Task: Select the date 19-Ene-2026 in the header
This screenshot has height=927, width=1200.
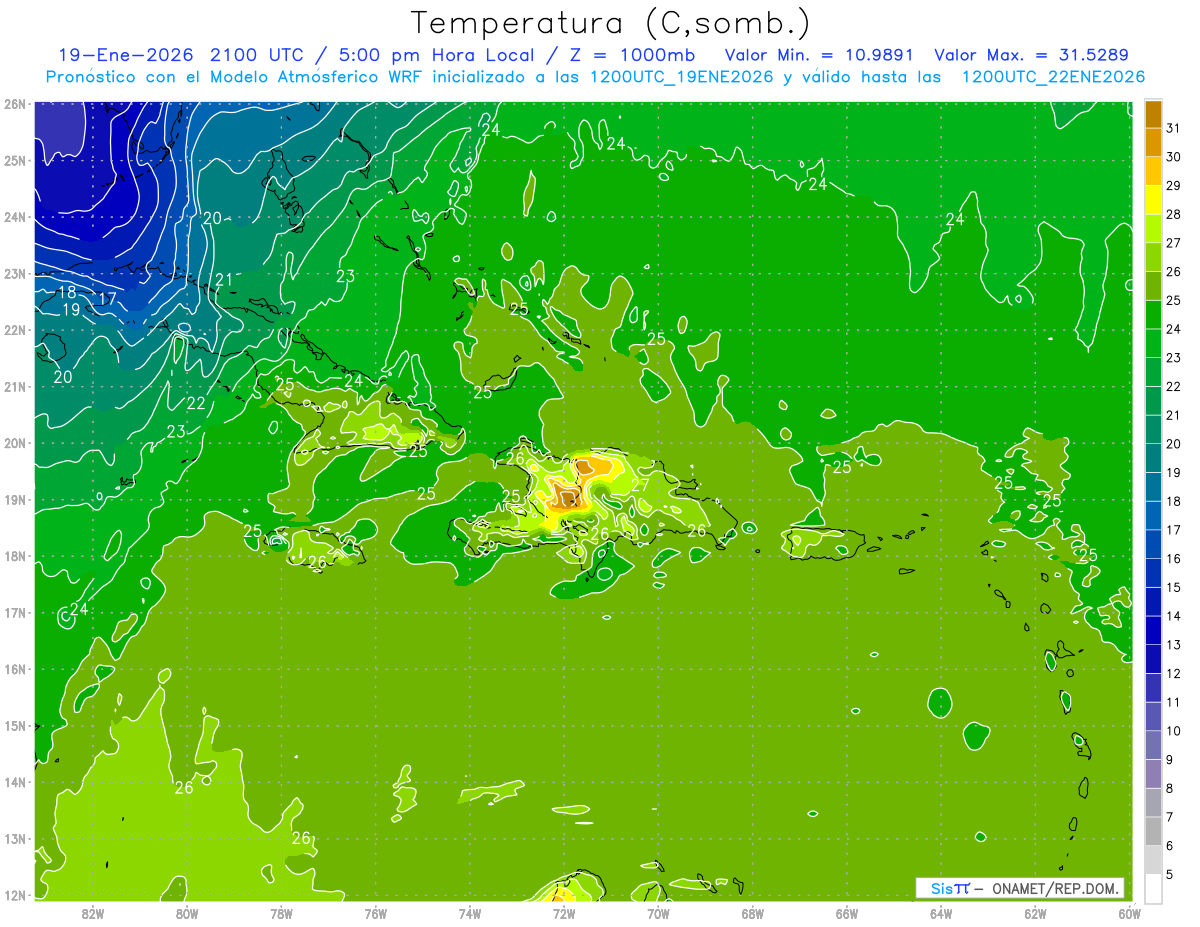Action: tap(126, 55)
